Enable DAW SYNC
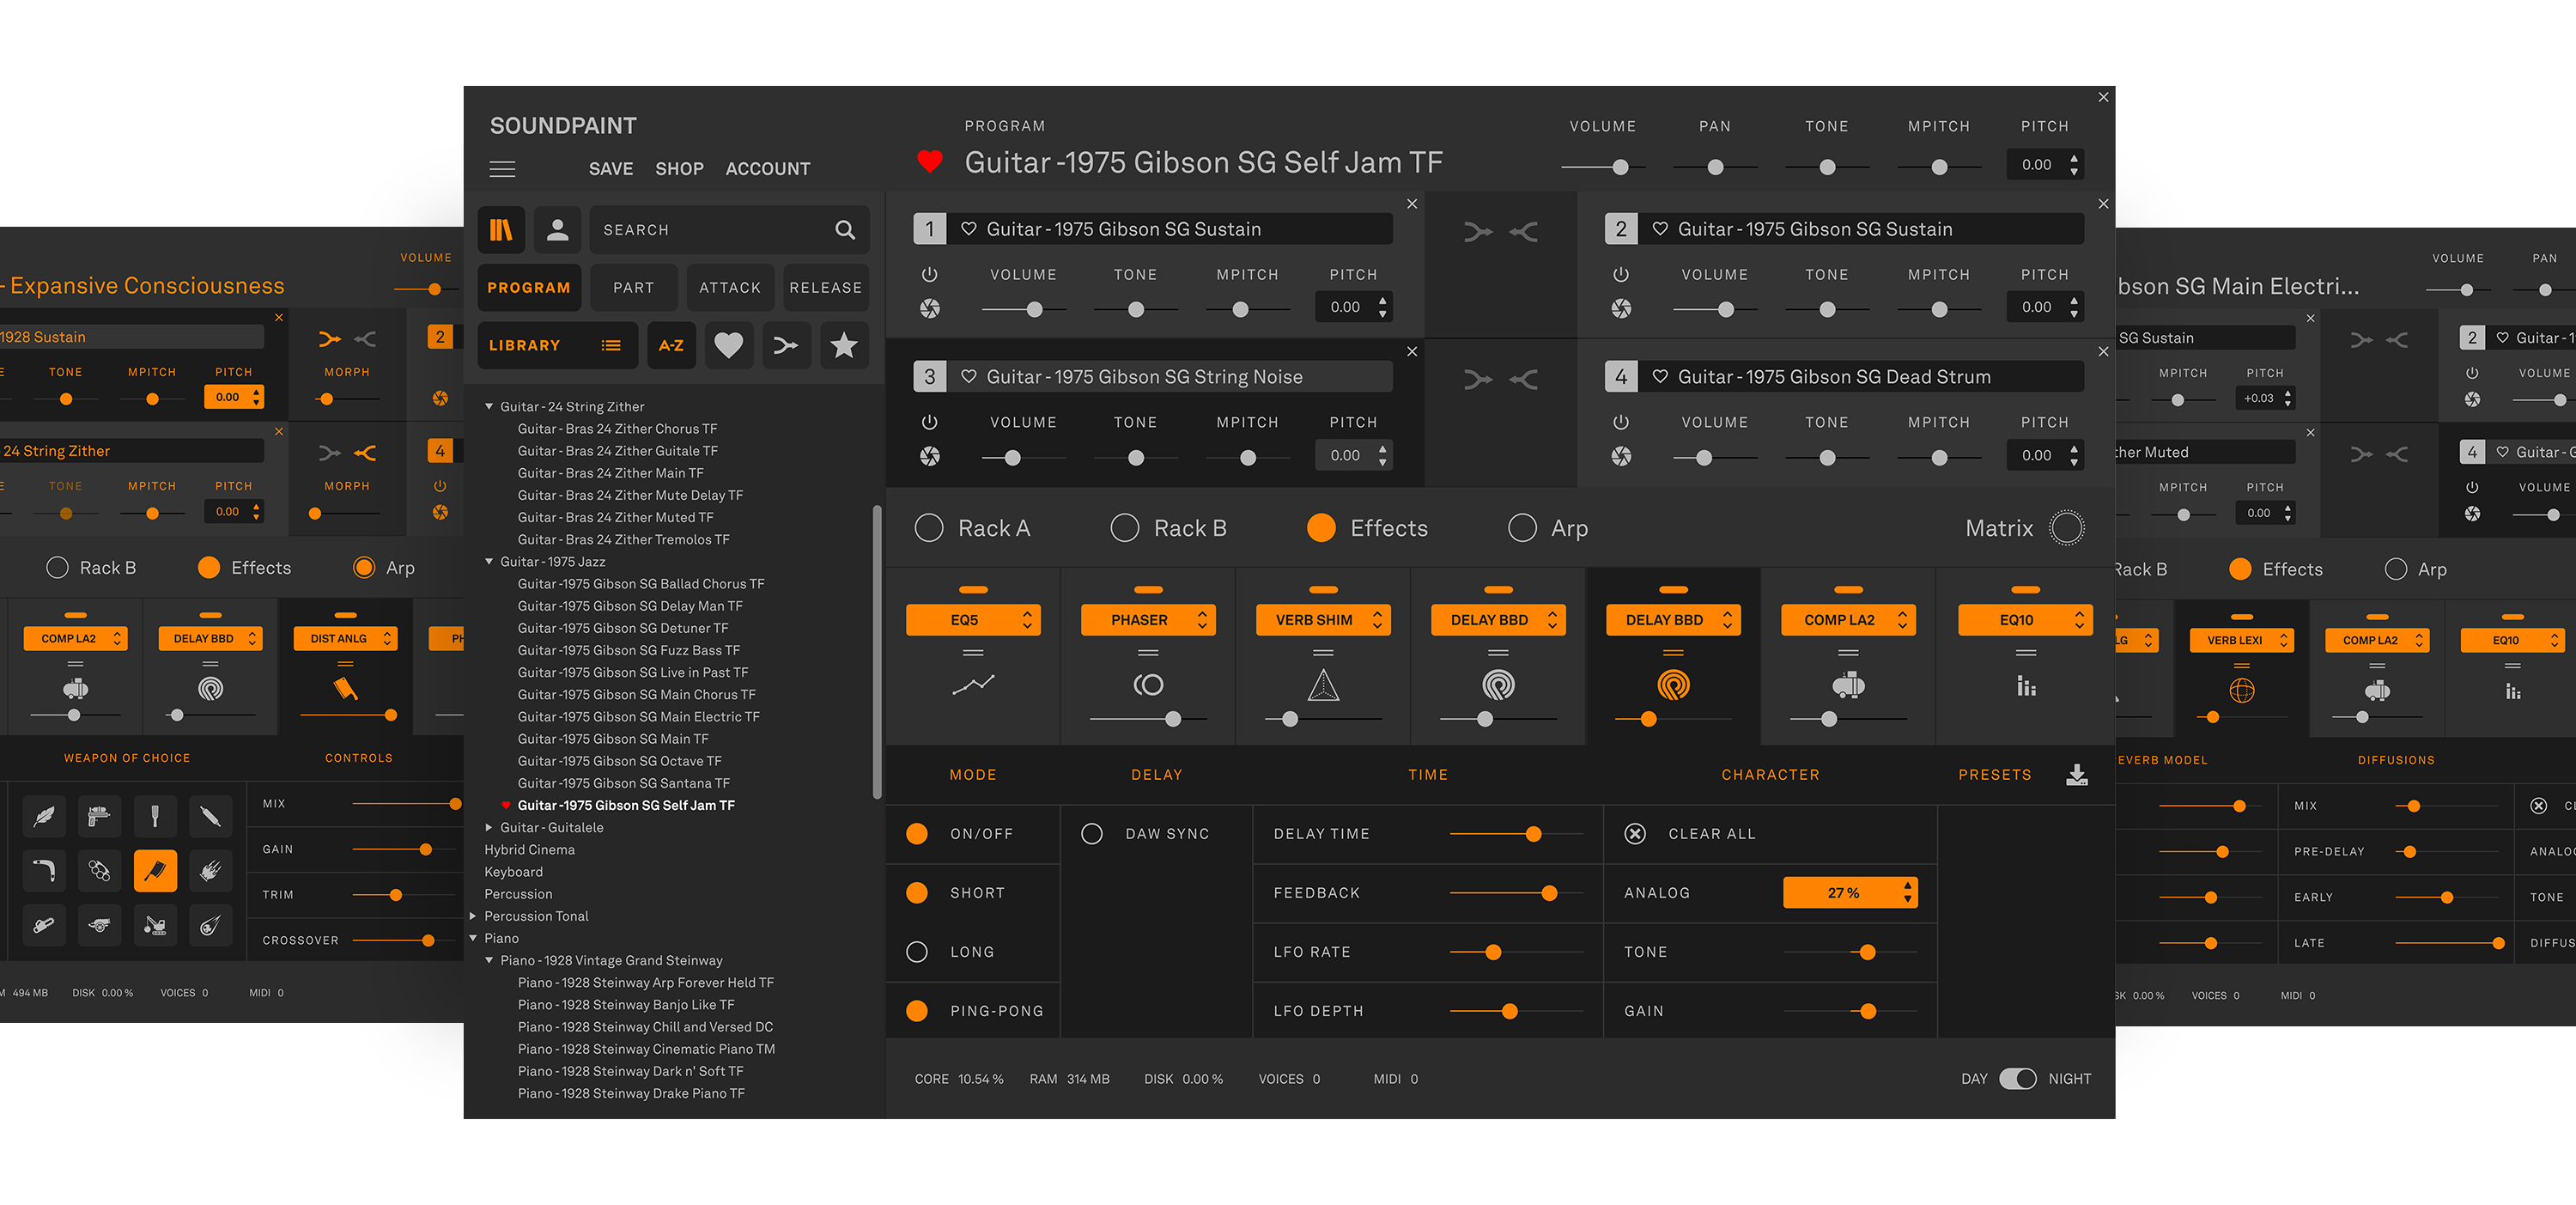 1092,834
